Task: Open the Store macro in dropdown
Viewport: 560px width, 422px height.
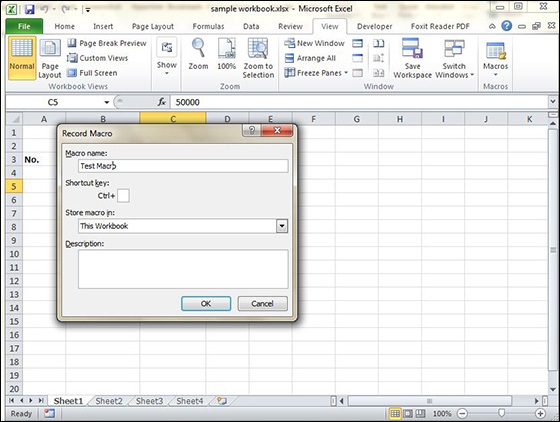Action: [282, 226]
